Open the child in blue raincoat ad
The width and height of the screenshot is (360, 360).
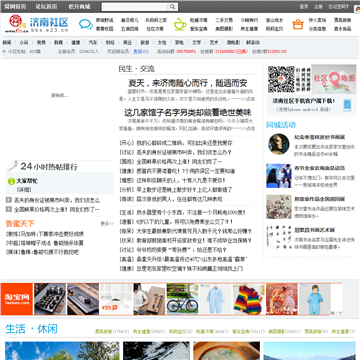pyautogui.click(x=315, y=299)
